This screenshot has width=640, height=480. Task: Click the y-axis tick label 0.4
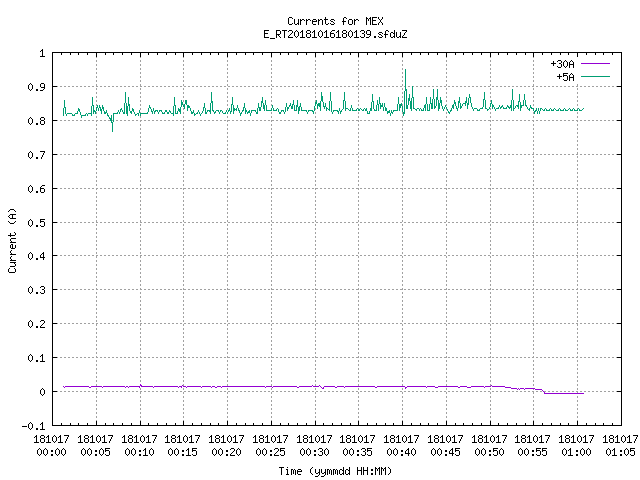point(36,256)
